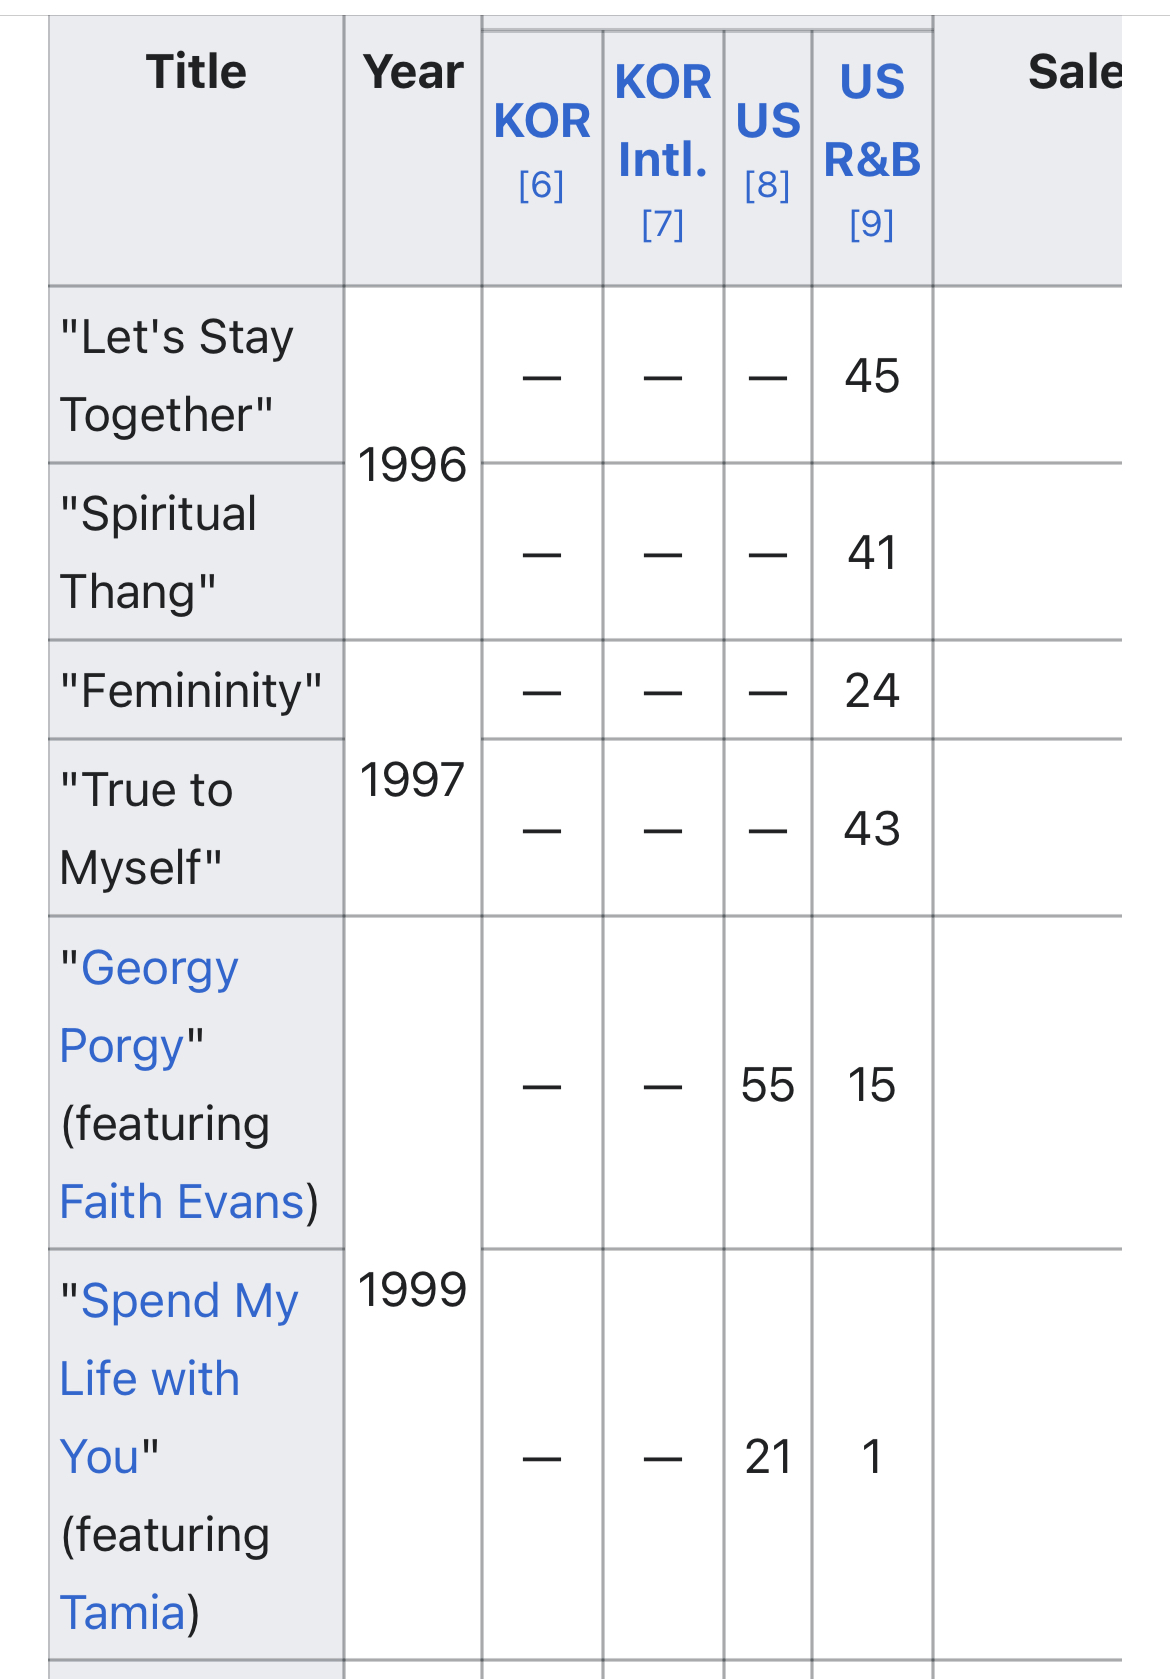
Task: Select the 1999 year cell
Action: [412, 1289]
